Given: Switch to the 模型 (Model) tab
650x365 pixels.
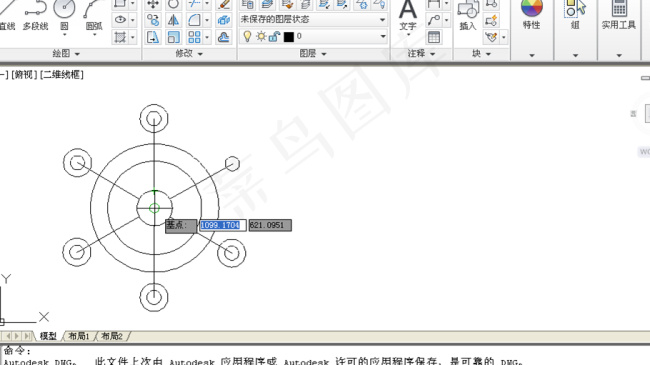Looking at the screenshot, I should 48,336.
